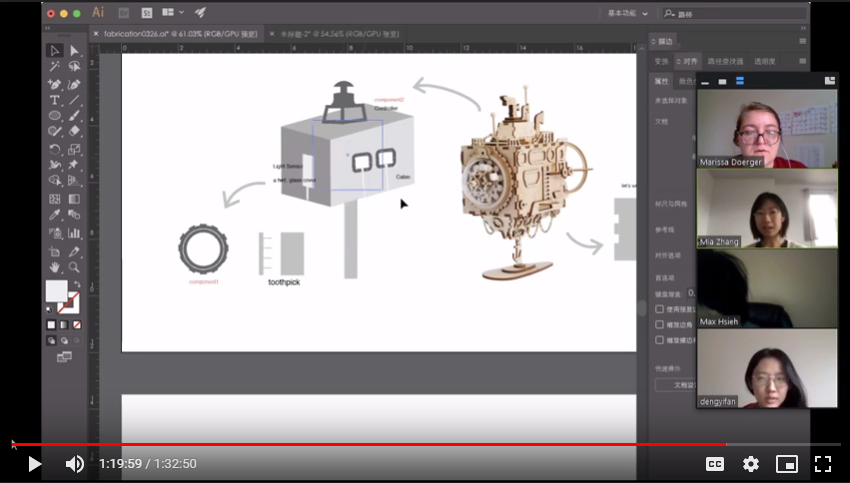Screen dimensions: 850x483
Task: Change the screen mode at toolbar bottom
Action: click(x=64, y=357)
